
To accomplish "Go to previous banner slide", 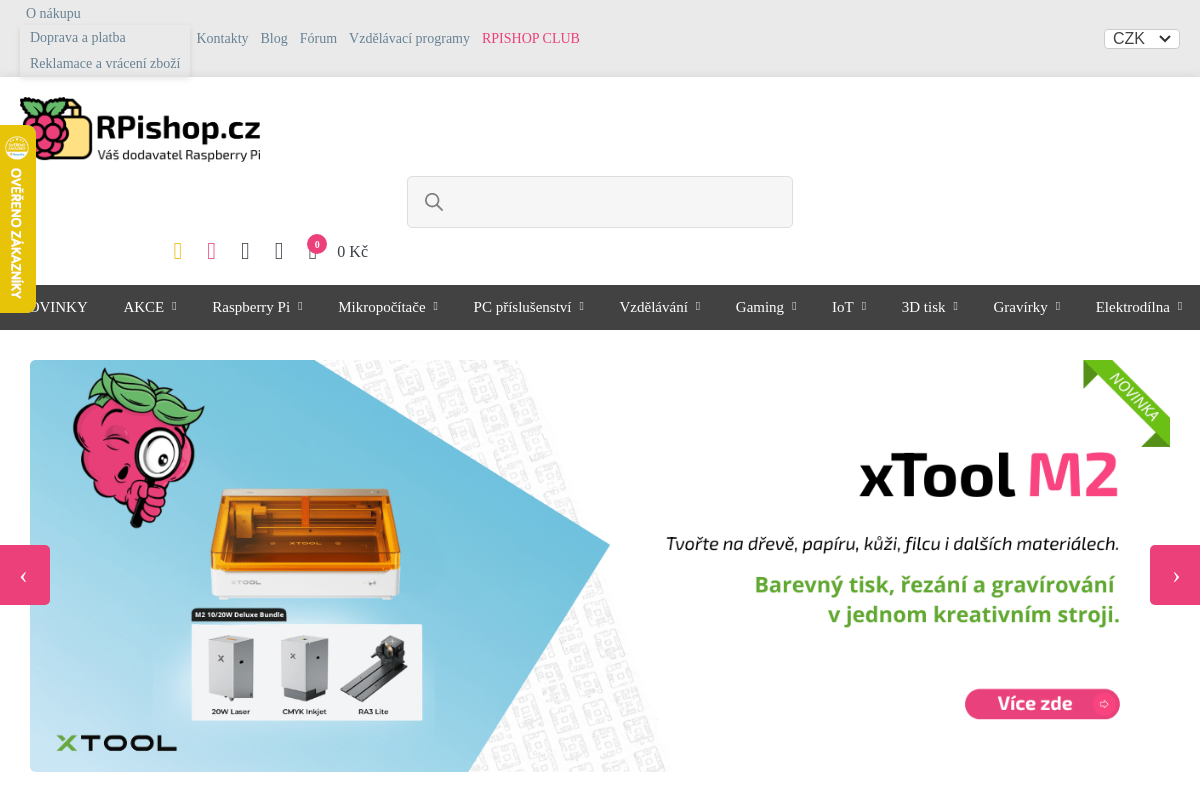I will 24,575.
